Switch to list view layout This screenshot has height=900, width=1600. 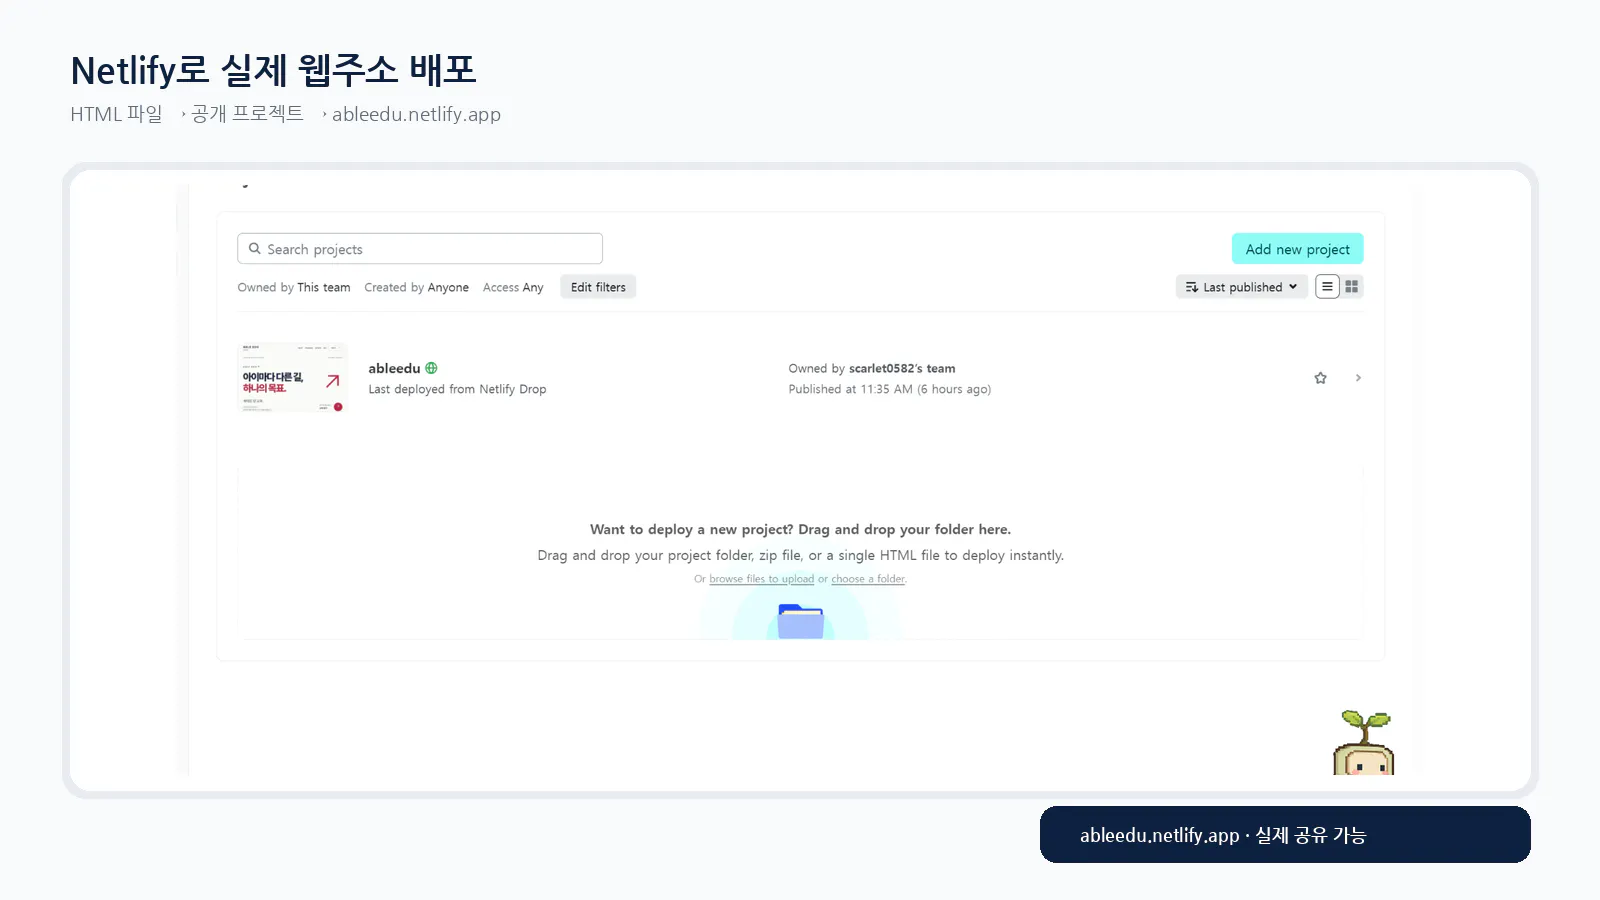coord(1327,287)
